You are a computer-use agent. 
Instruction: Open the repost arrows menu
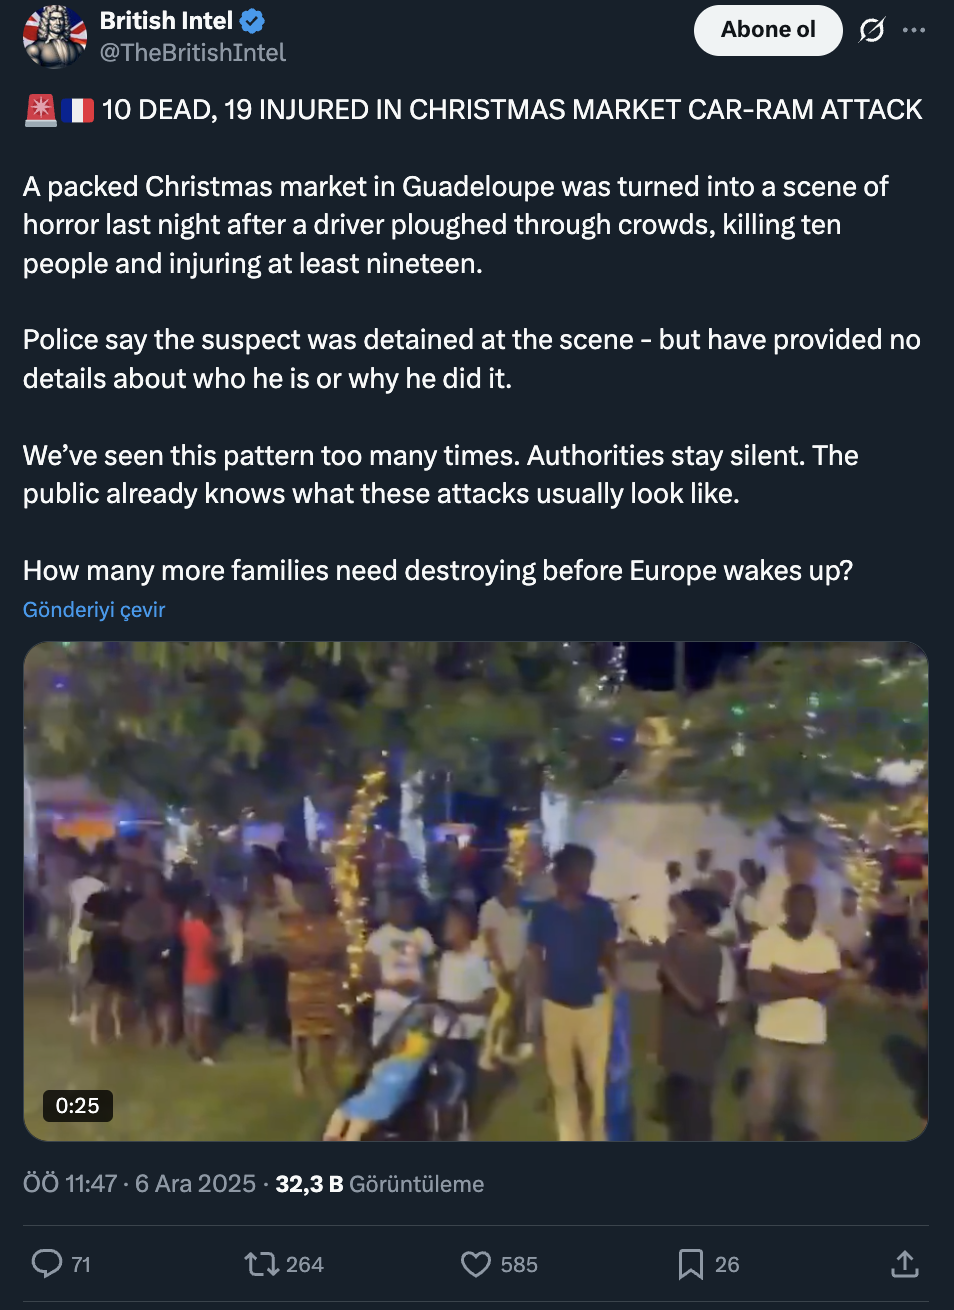pos(261,1264)
